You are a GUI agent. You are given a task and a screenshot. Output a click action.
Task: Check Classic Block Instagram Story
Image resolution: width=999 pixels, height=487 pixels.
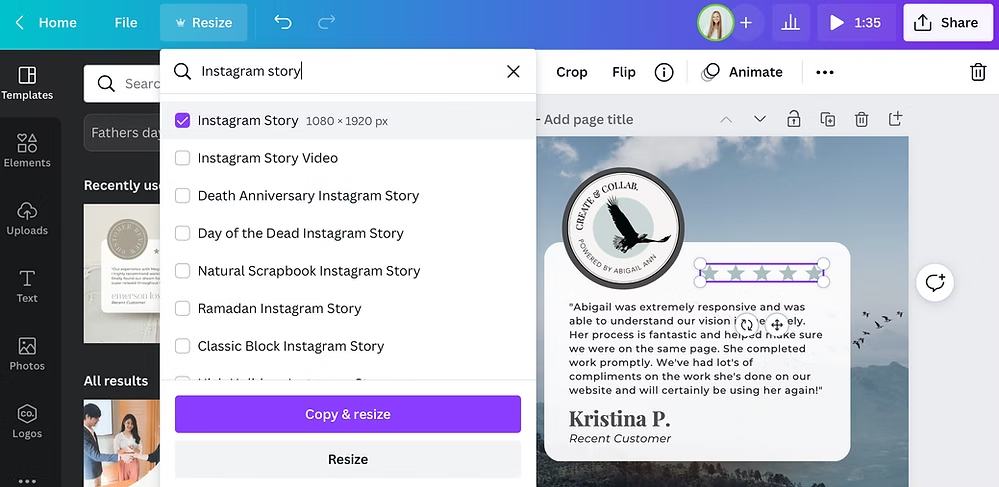pos(182,346)
